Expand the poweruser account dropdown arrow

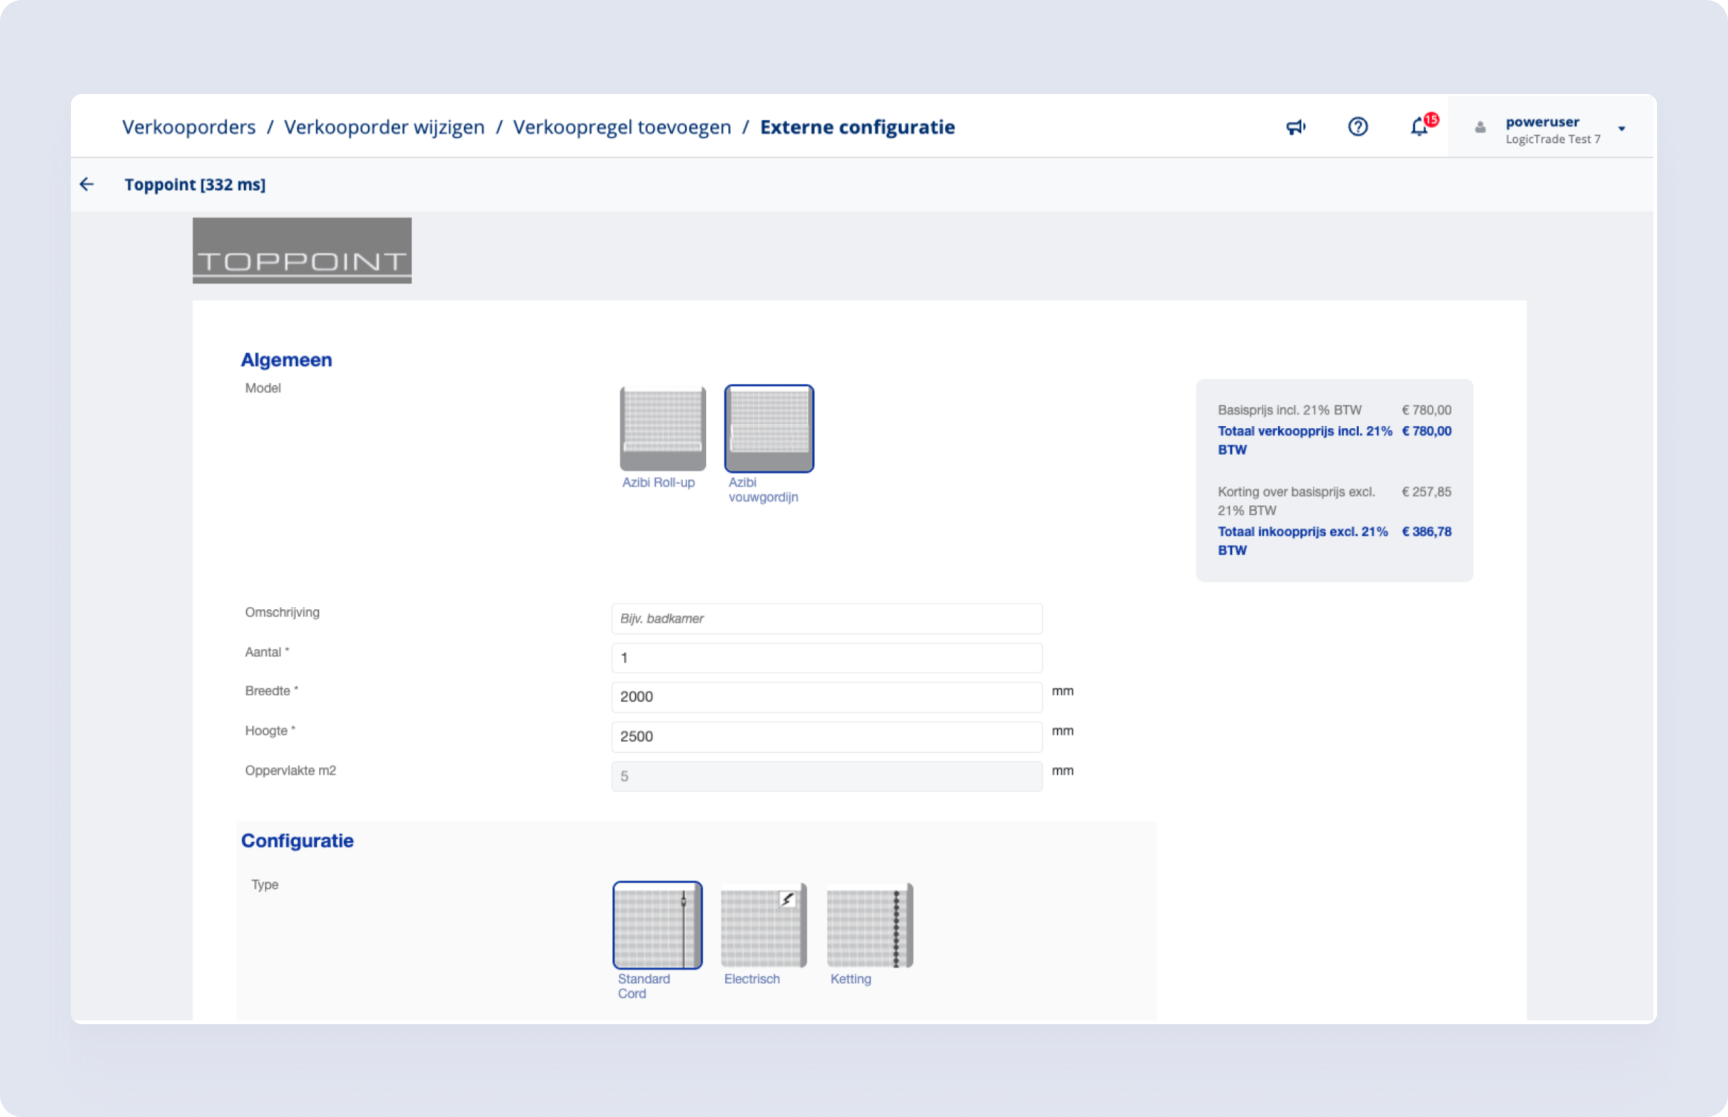click(x=1621, y=129)
